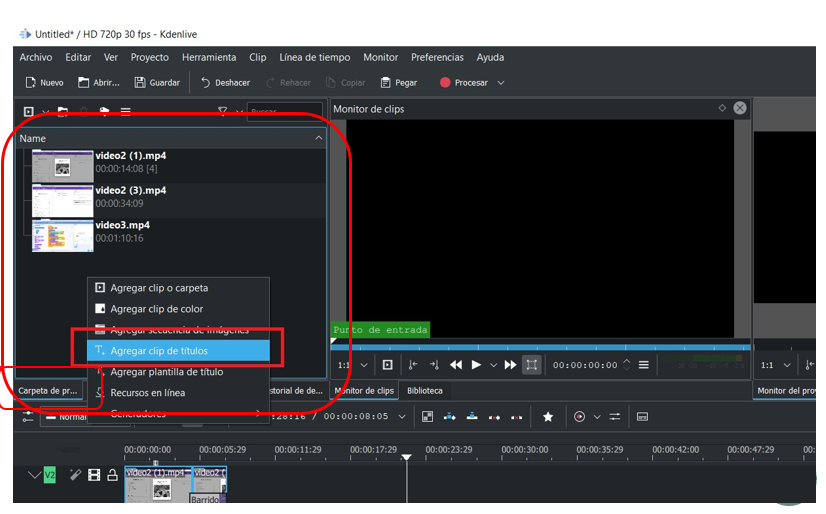Click the float diamond icon of Monitor de clips
Image resolution: width=826 pixels, height=514 pixels.
pos(722,108)
